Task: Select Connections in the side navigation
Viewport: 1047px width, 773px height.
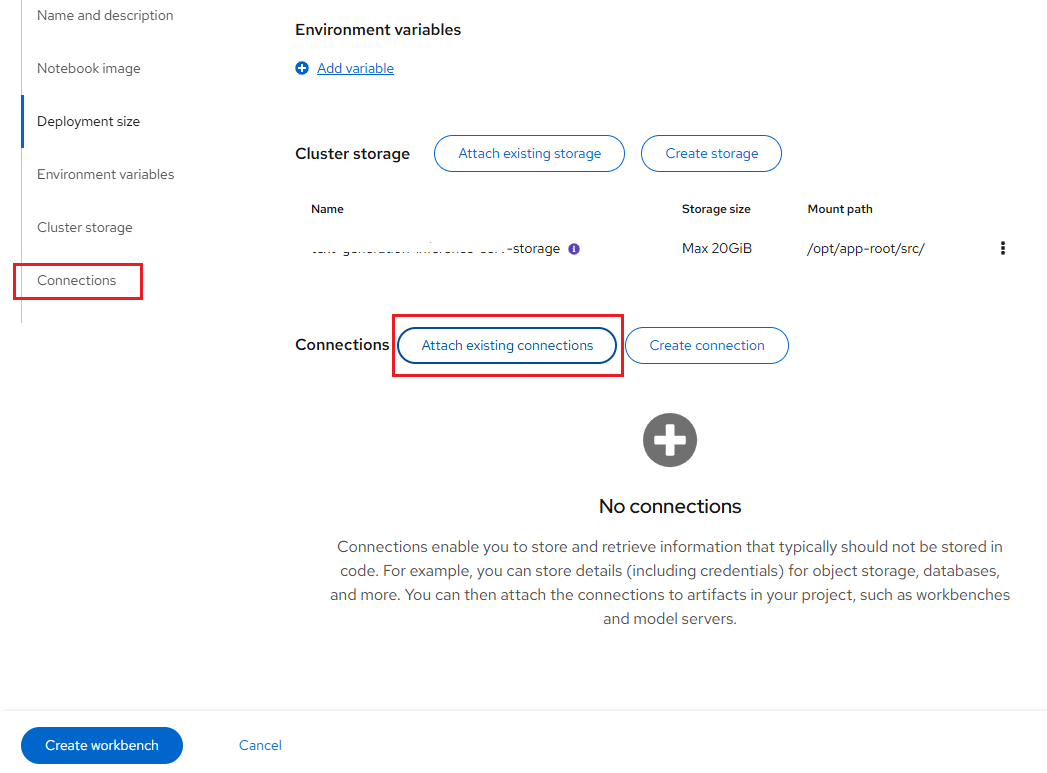Action: 76,281
